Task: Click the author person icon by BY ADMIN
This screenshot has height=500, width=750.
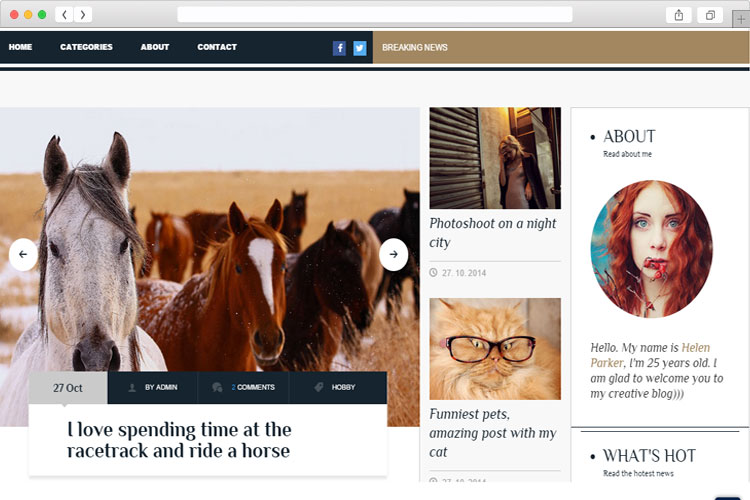Action: click(132, 388)
